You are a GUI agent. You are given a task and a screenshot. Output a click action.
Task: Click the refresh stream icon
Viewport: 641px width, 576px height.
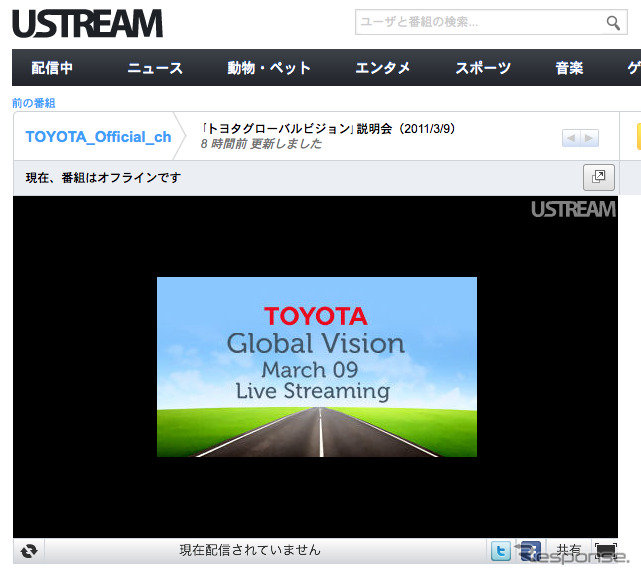(x=29, y=551)
